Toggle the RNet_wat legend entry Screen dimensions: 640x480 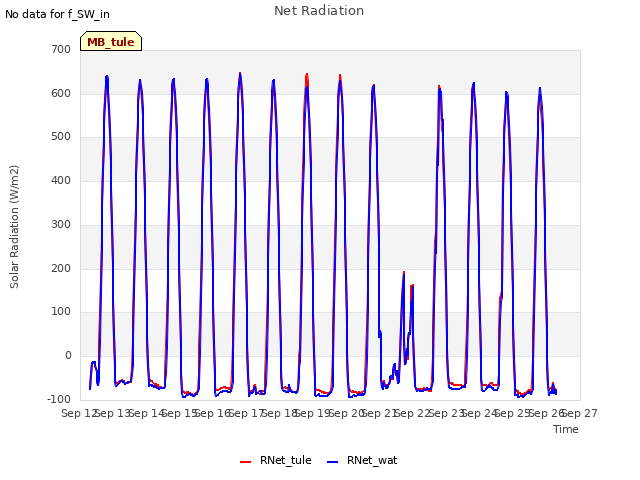tap(362, 460)
